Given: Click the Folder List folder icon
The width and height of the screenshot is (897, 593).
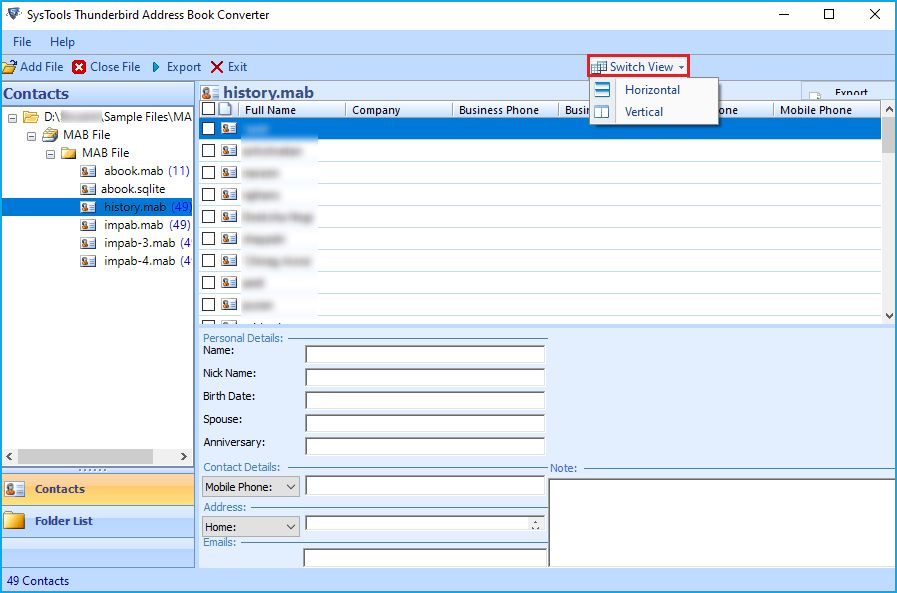Looking at the screenshot, I should [15, 520].
